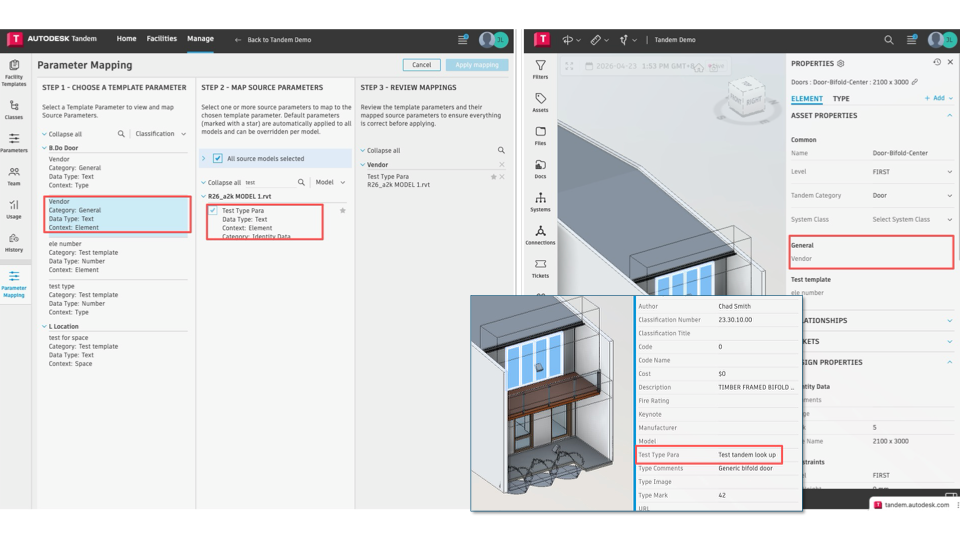Open the Classes sidebar icon
The width and height of the screenshot is (960, 540).
click(13, 110)
